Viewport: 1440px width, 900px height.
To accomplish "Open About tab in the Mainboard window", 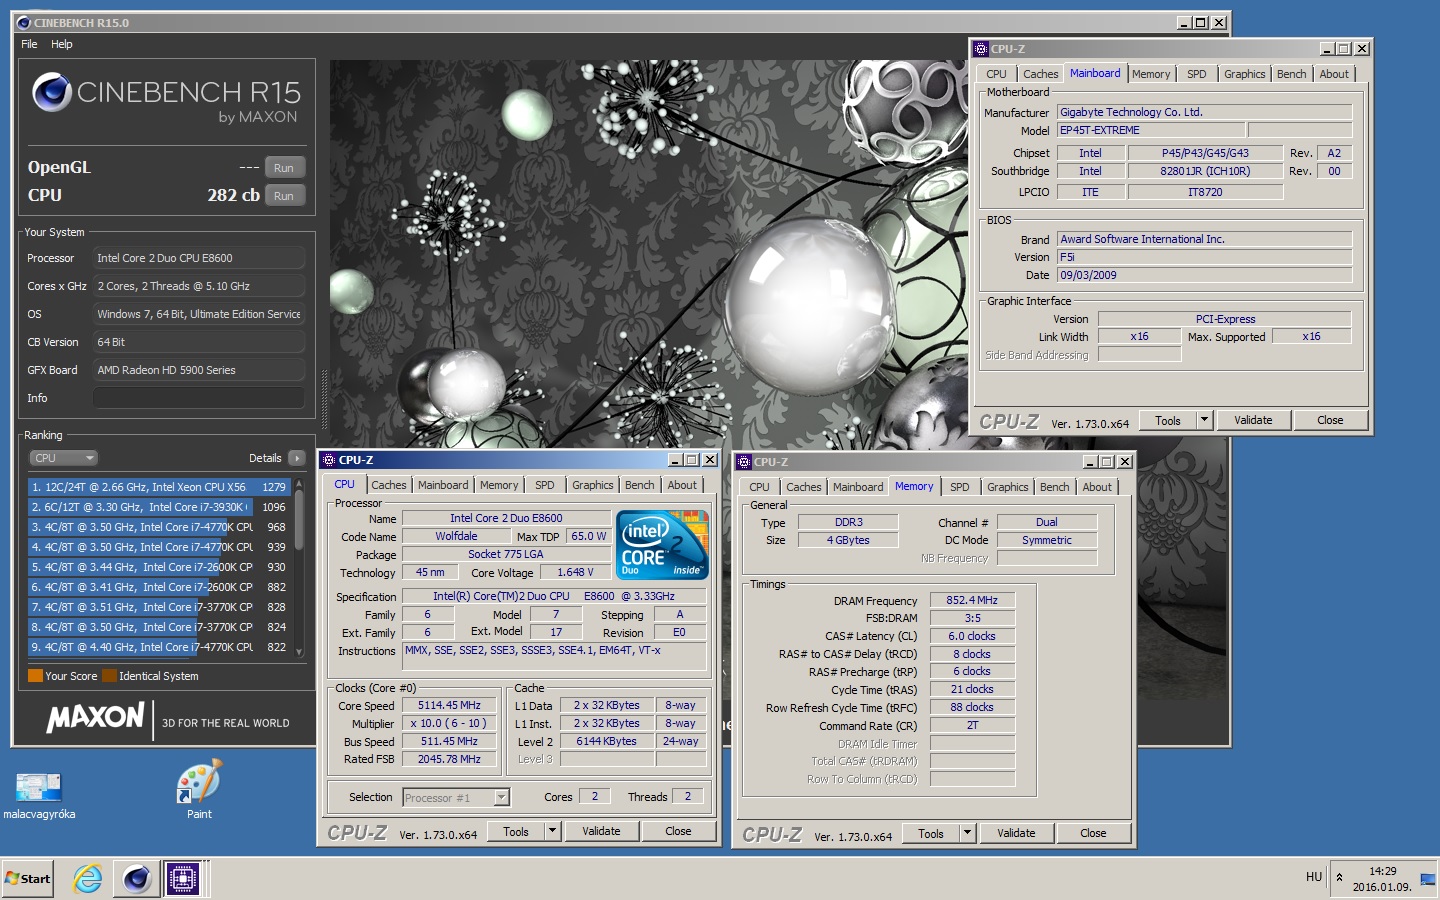I will click(x=1334, y=74).
